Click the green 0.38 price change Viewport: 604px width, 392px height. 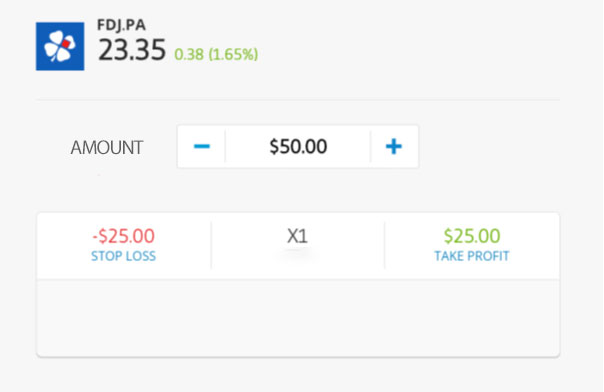(189, 54)
